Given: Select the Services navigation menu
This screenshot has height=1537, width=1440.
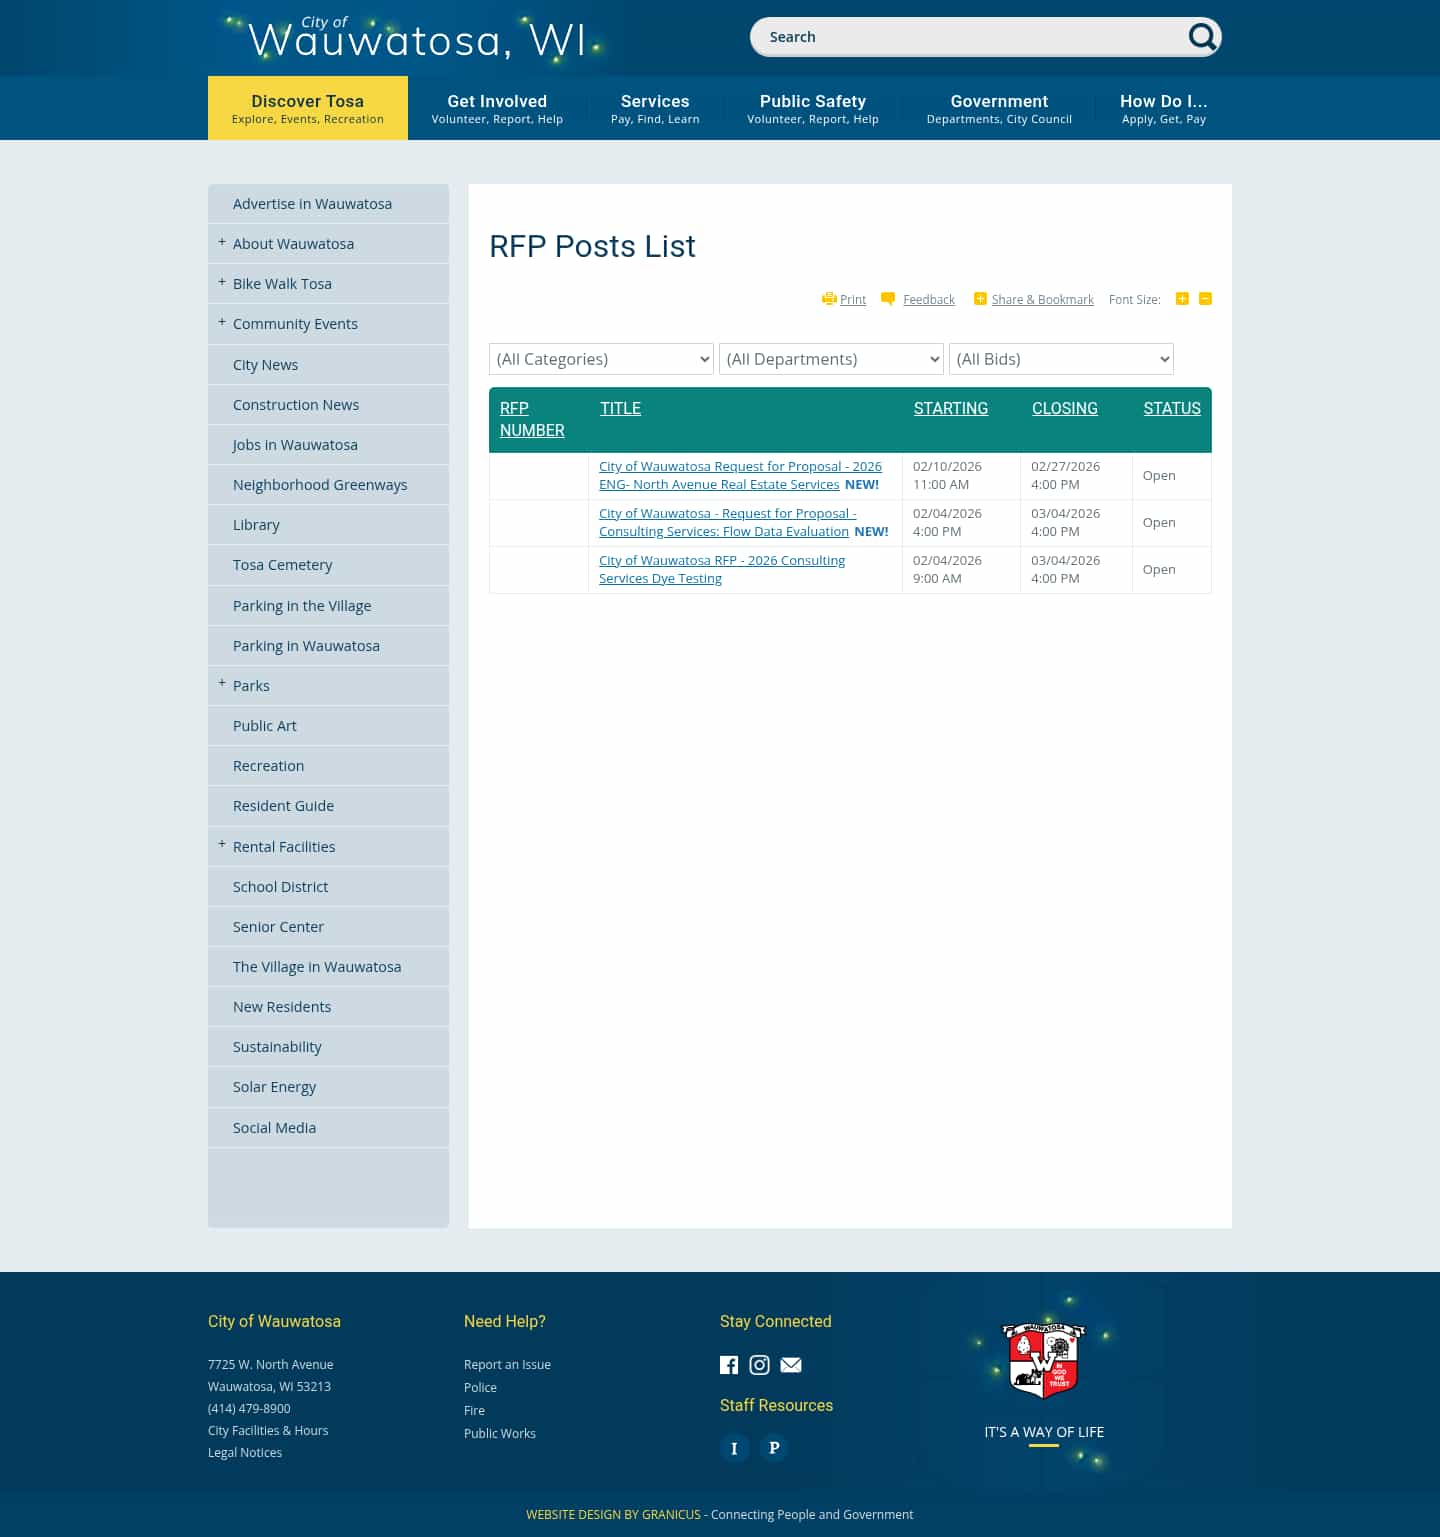Looking at the screenshot, I should point(655,107).
